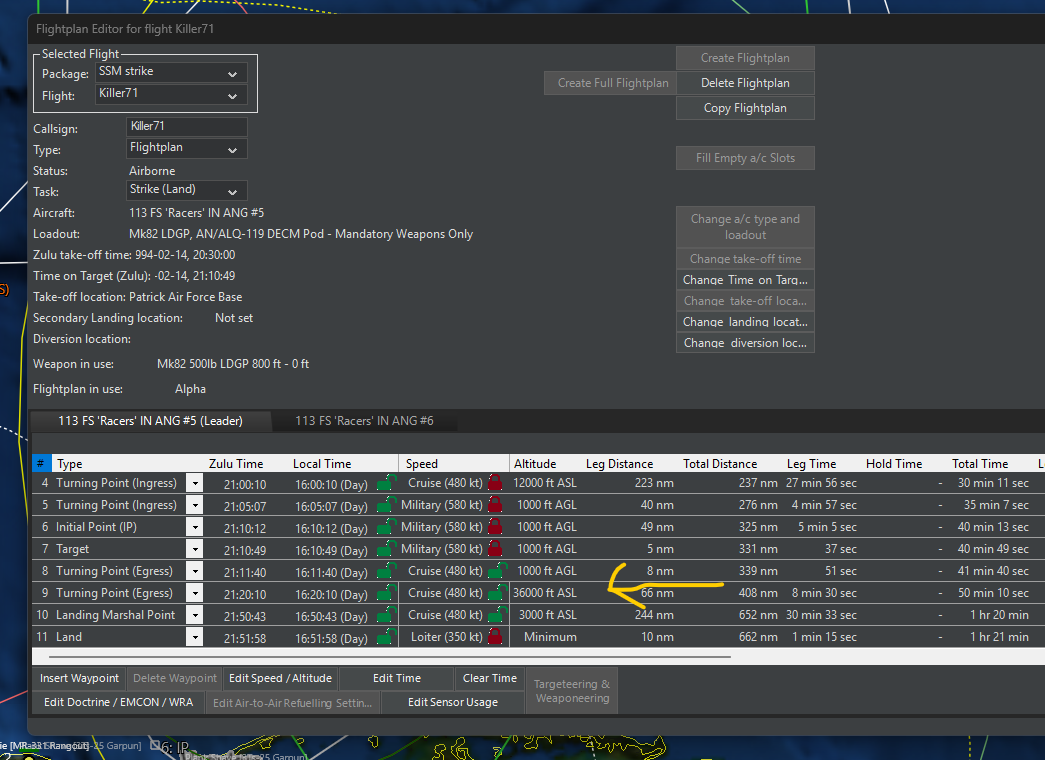
Task: Open the Flight dropdown showing Killer71
Action: tap(172, 94)
